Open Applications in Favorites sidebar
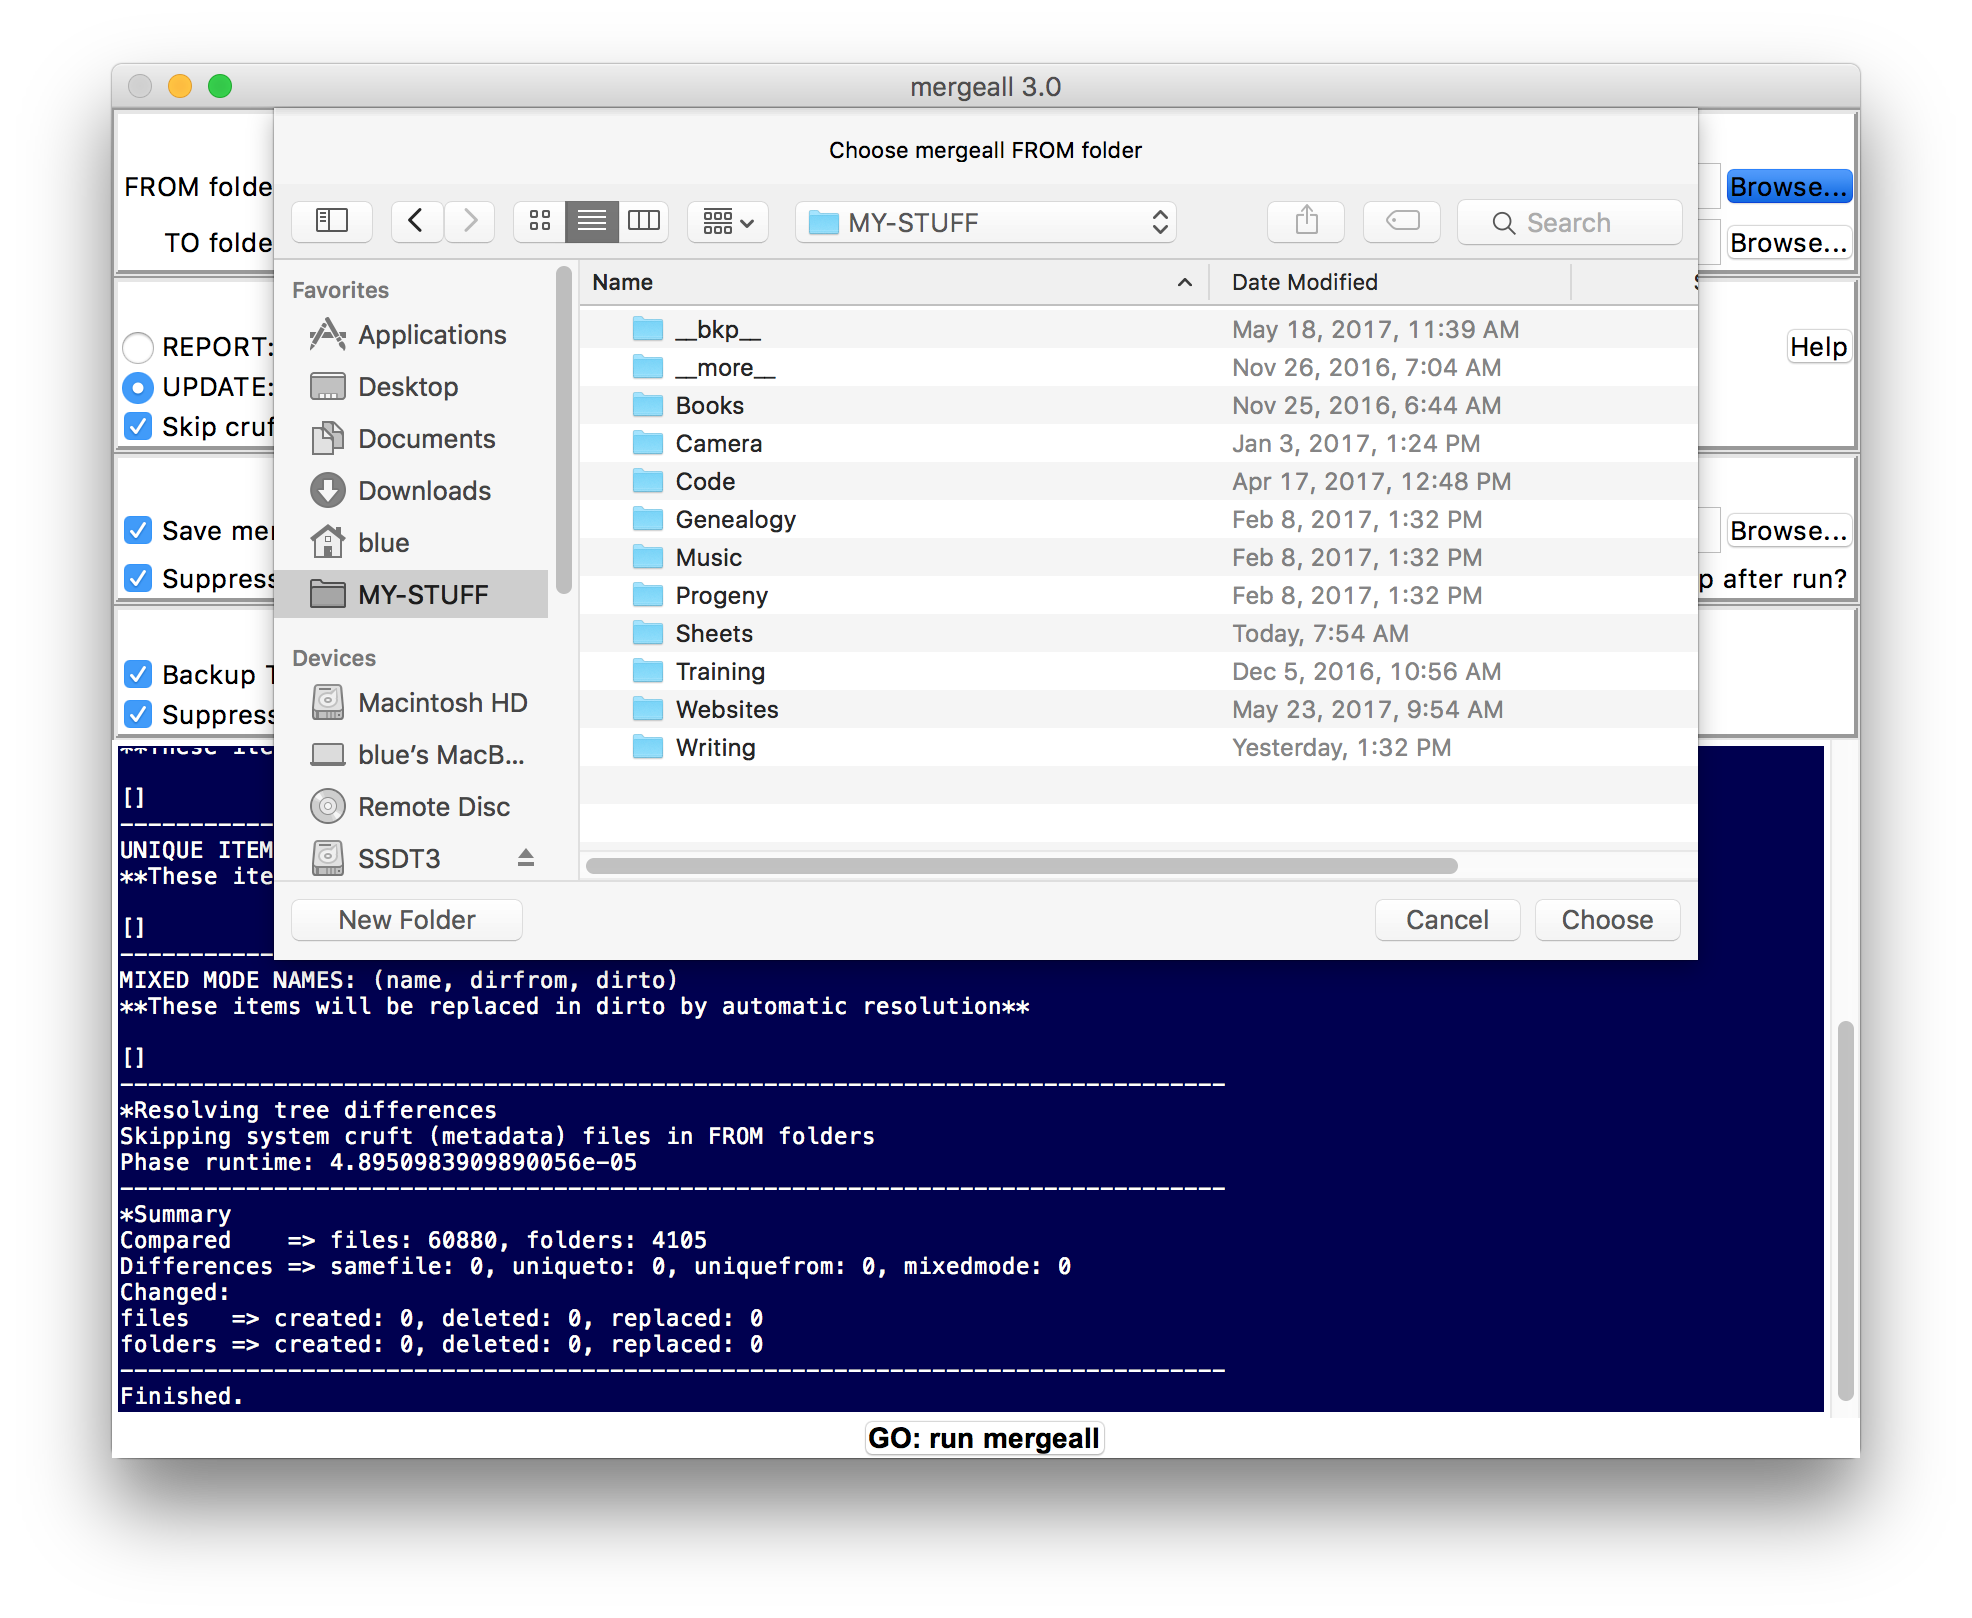 tap(412, 335)
